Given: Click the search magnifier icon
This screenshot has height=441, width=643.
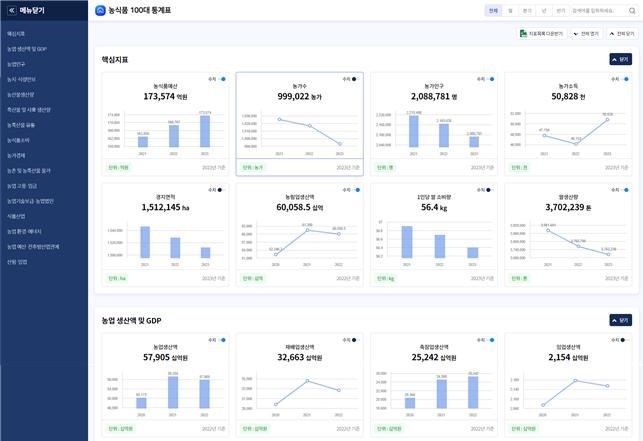Looking at the screenshot, I should tap(631, 10).
